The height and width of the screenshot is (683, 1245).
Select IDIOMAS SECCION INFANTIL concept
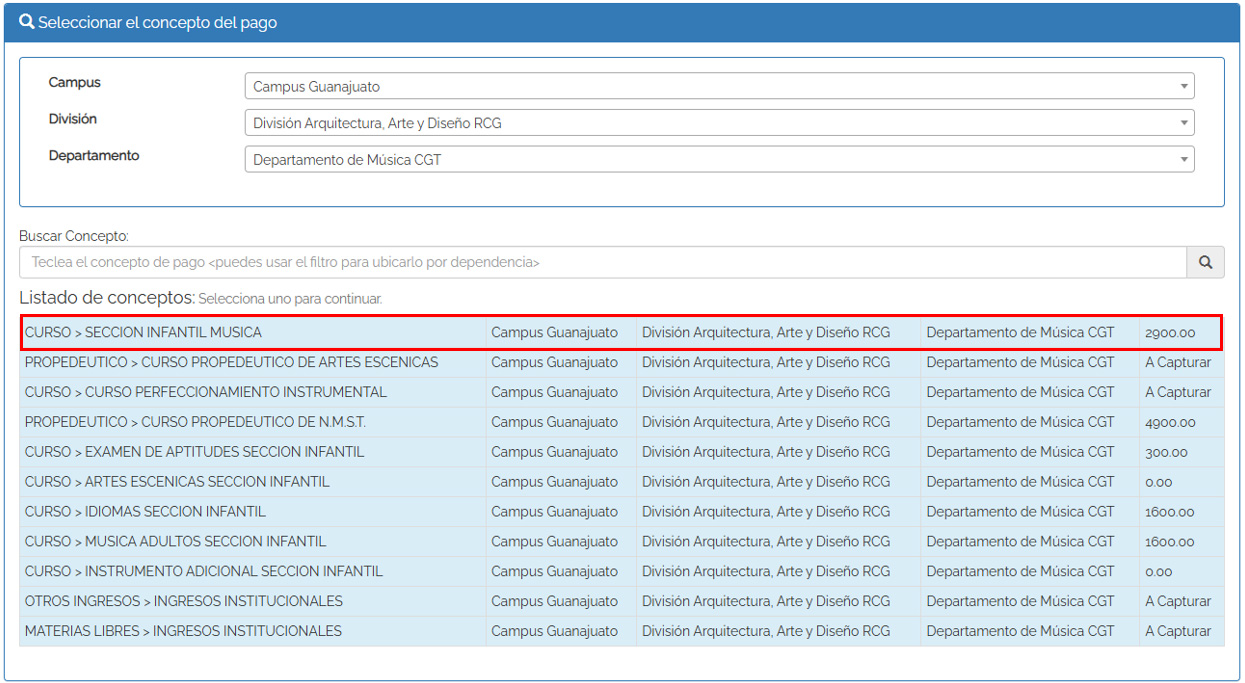pos(145,512)
